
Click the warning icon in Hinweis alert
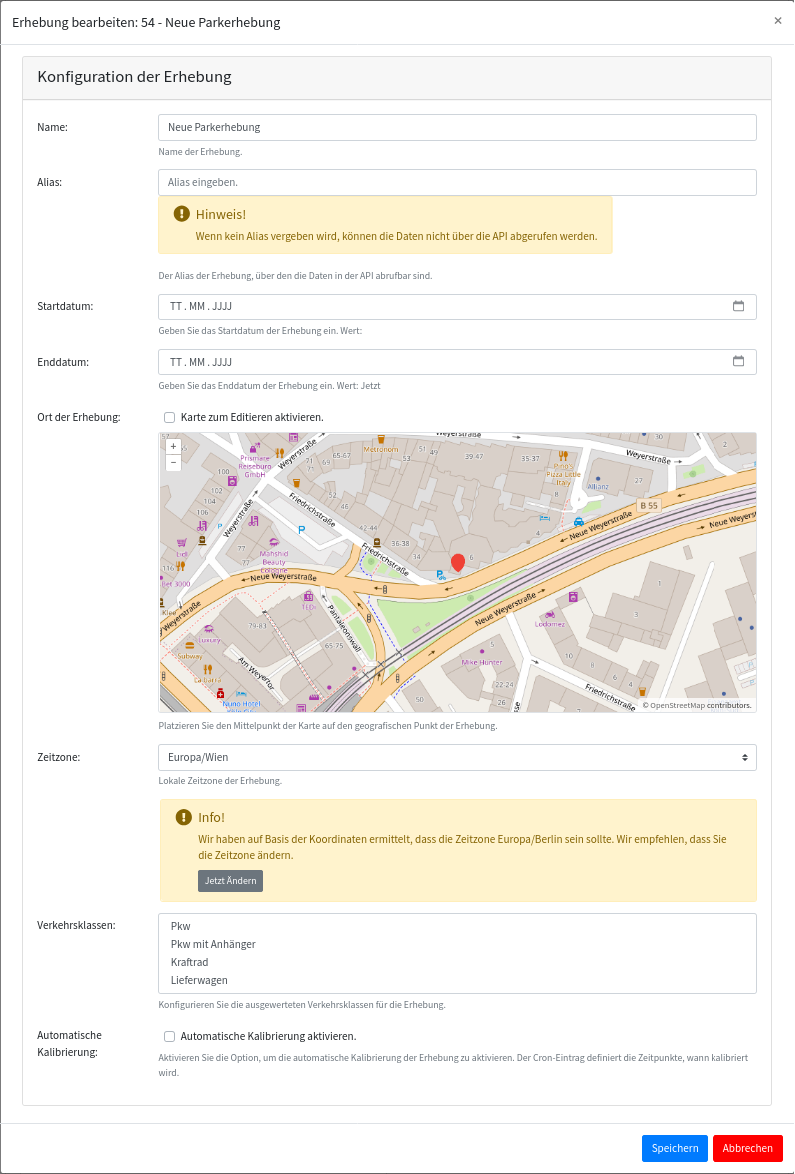coord(181,214)
